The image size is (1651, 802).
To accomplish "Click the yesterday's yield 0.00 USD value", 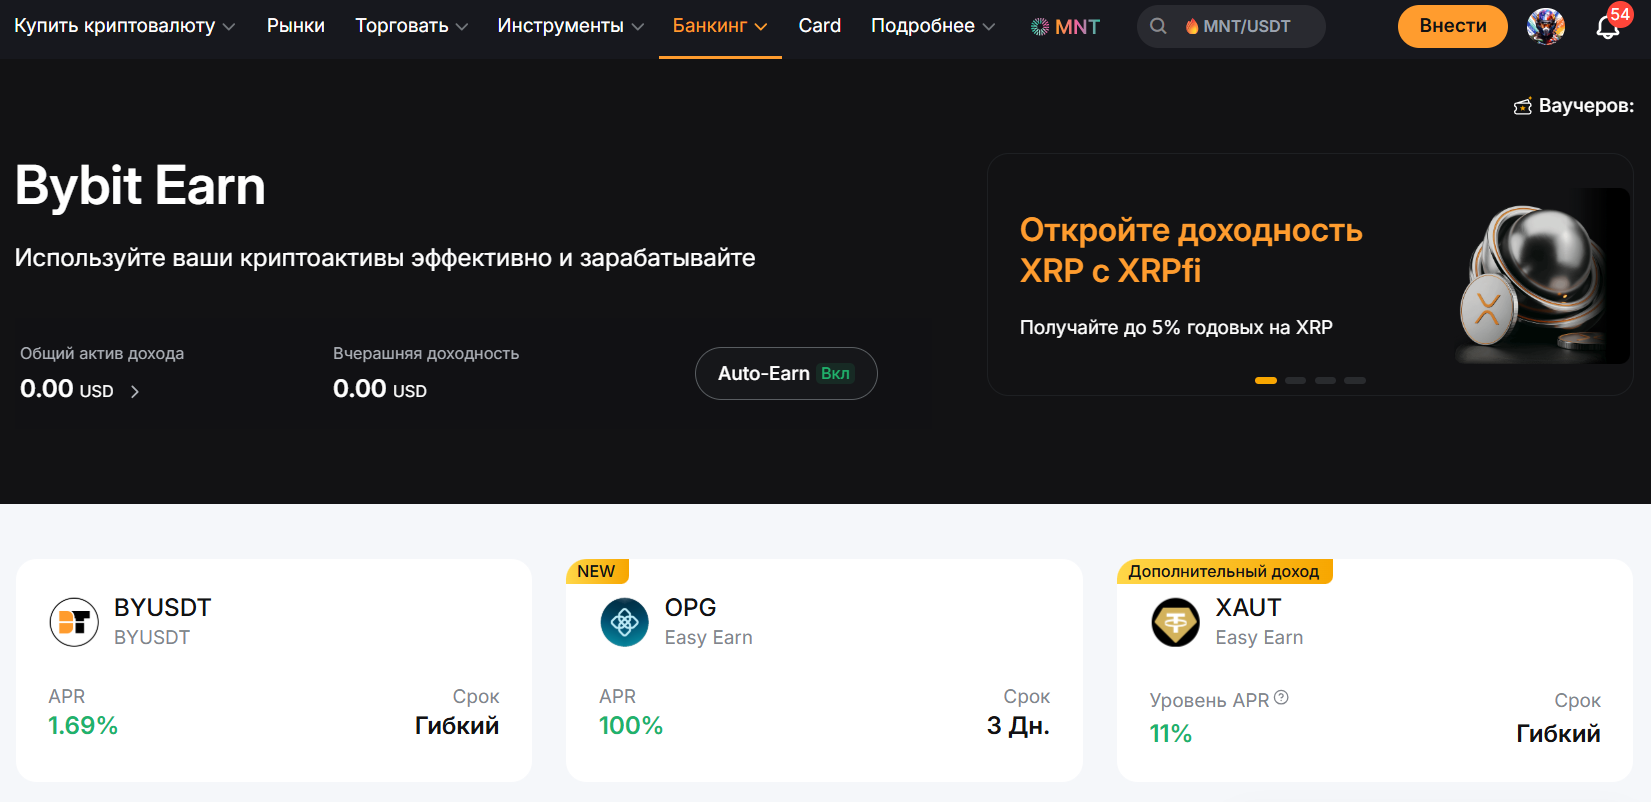I will (x=380, y=389).
